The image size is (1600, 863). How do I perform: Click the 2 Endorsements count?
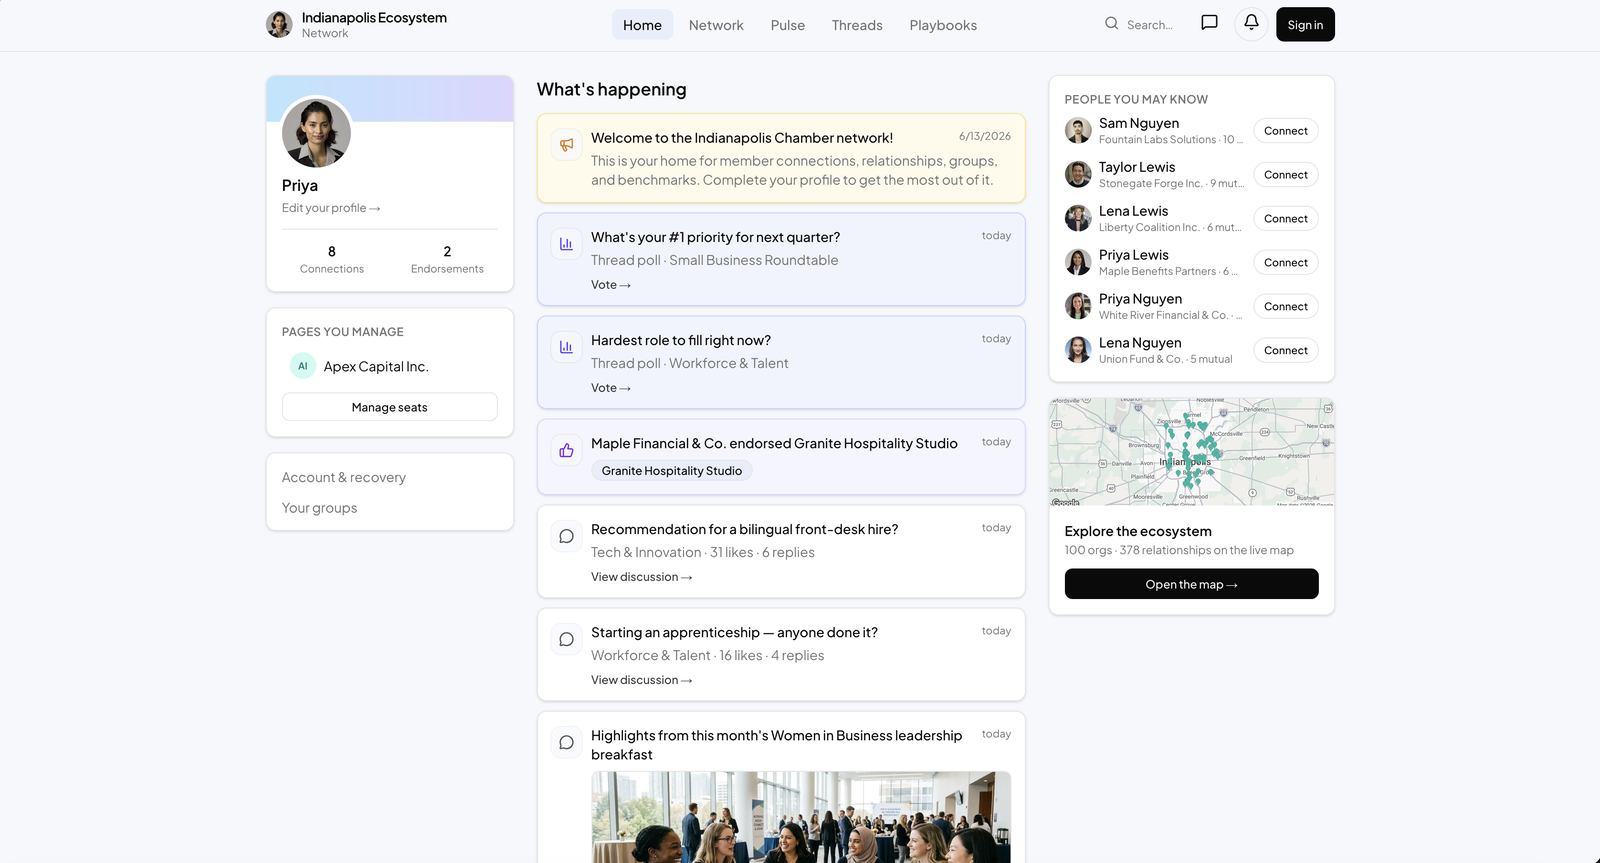point(447,259)
